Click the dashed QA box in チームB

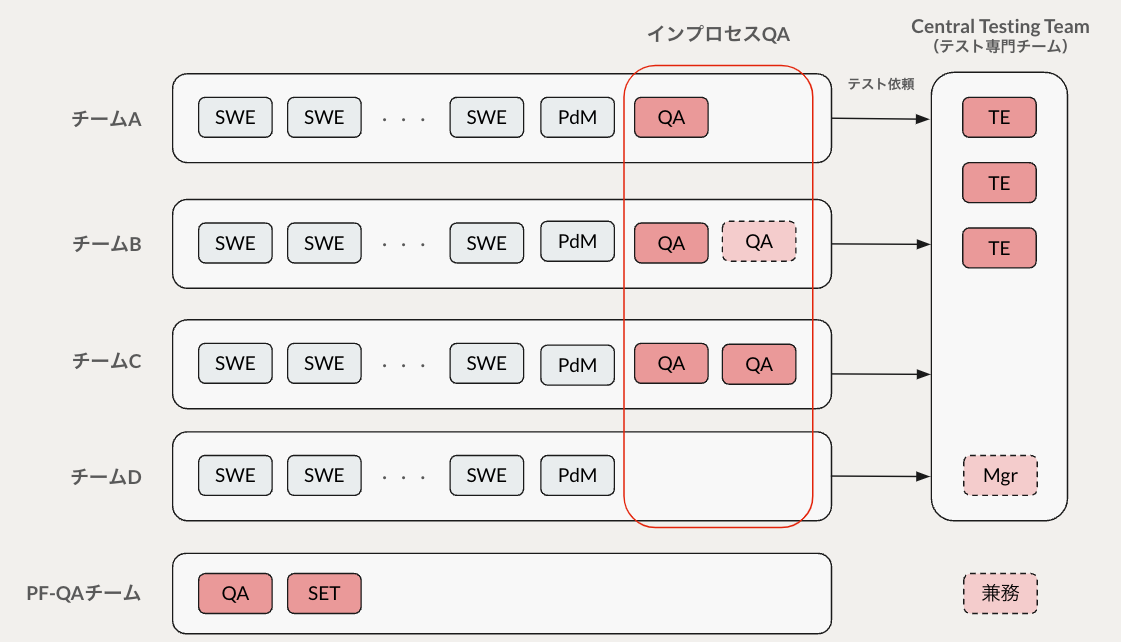tap(758, 241)
